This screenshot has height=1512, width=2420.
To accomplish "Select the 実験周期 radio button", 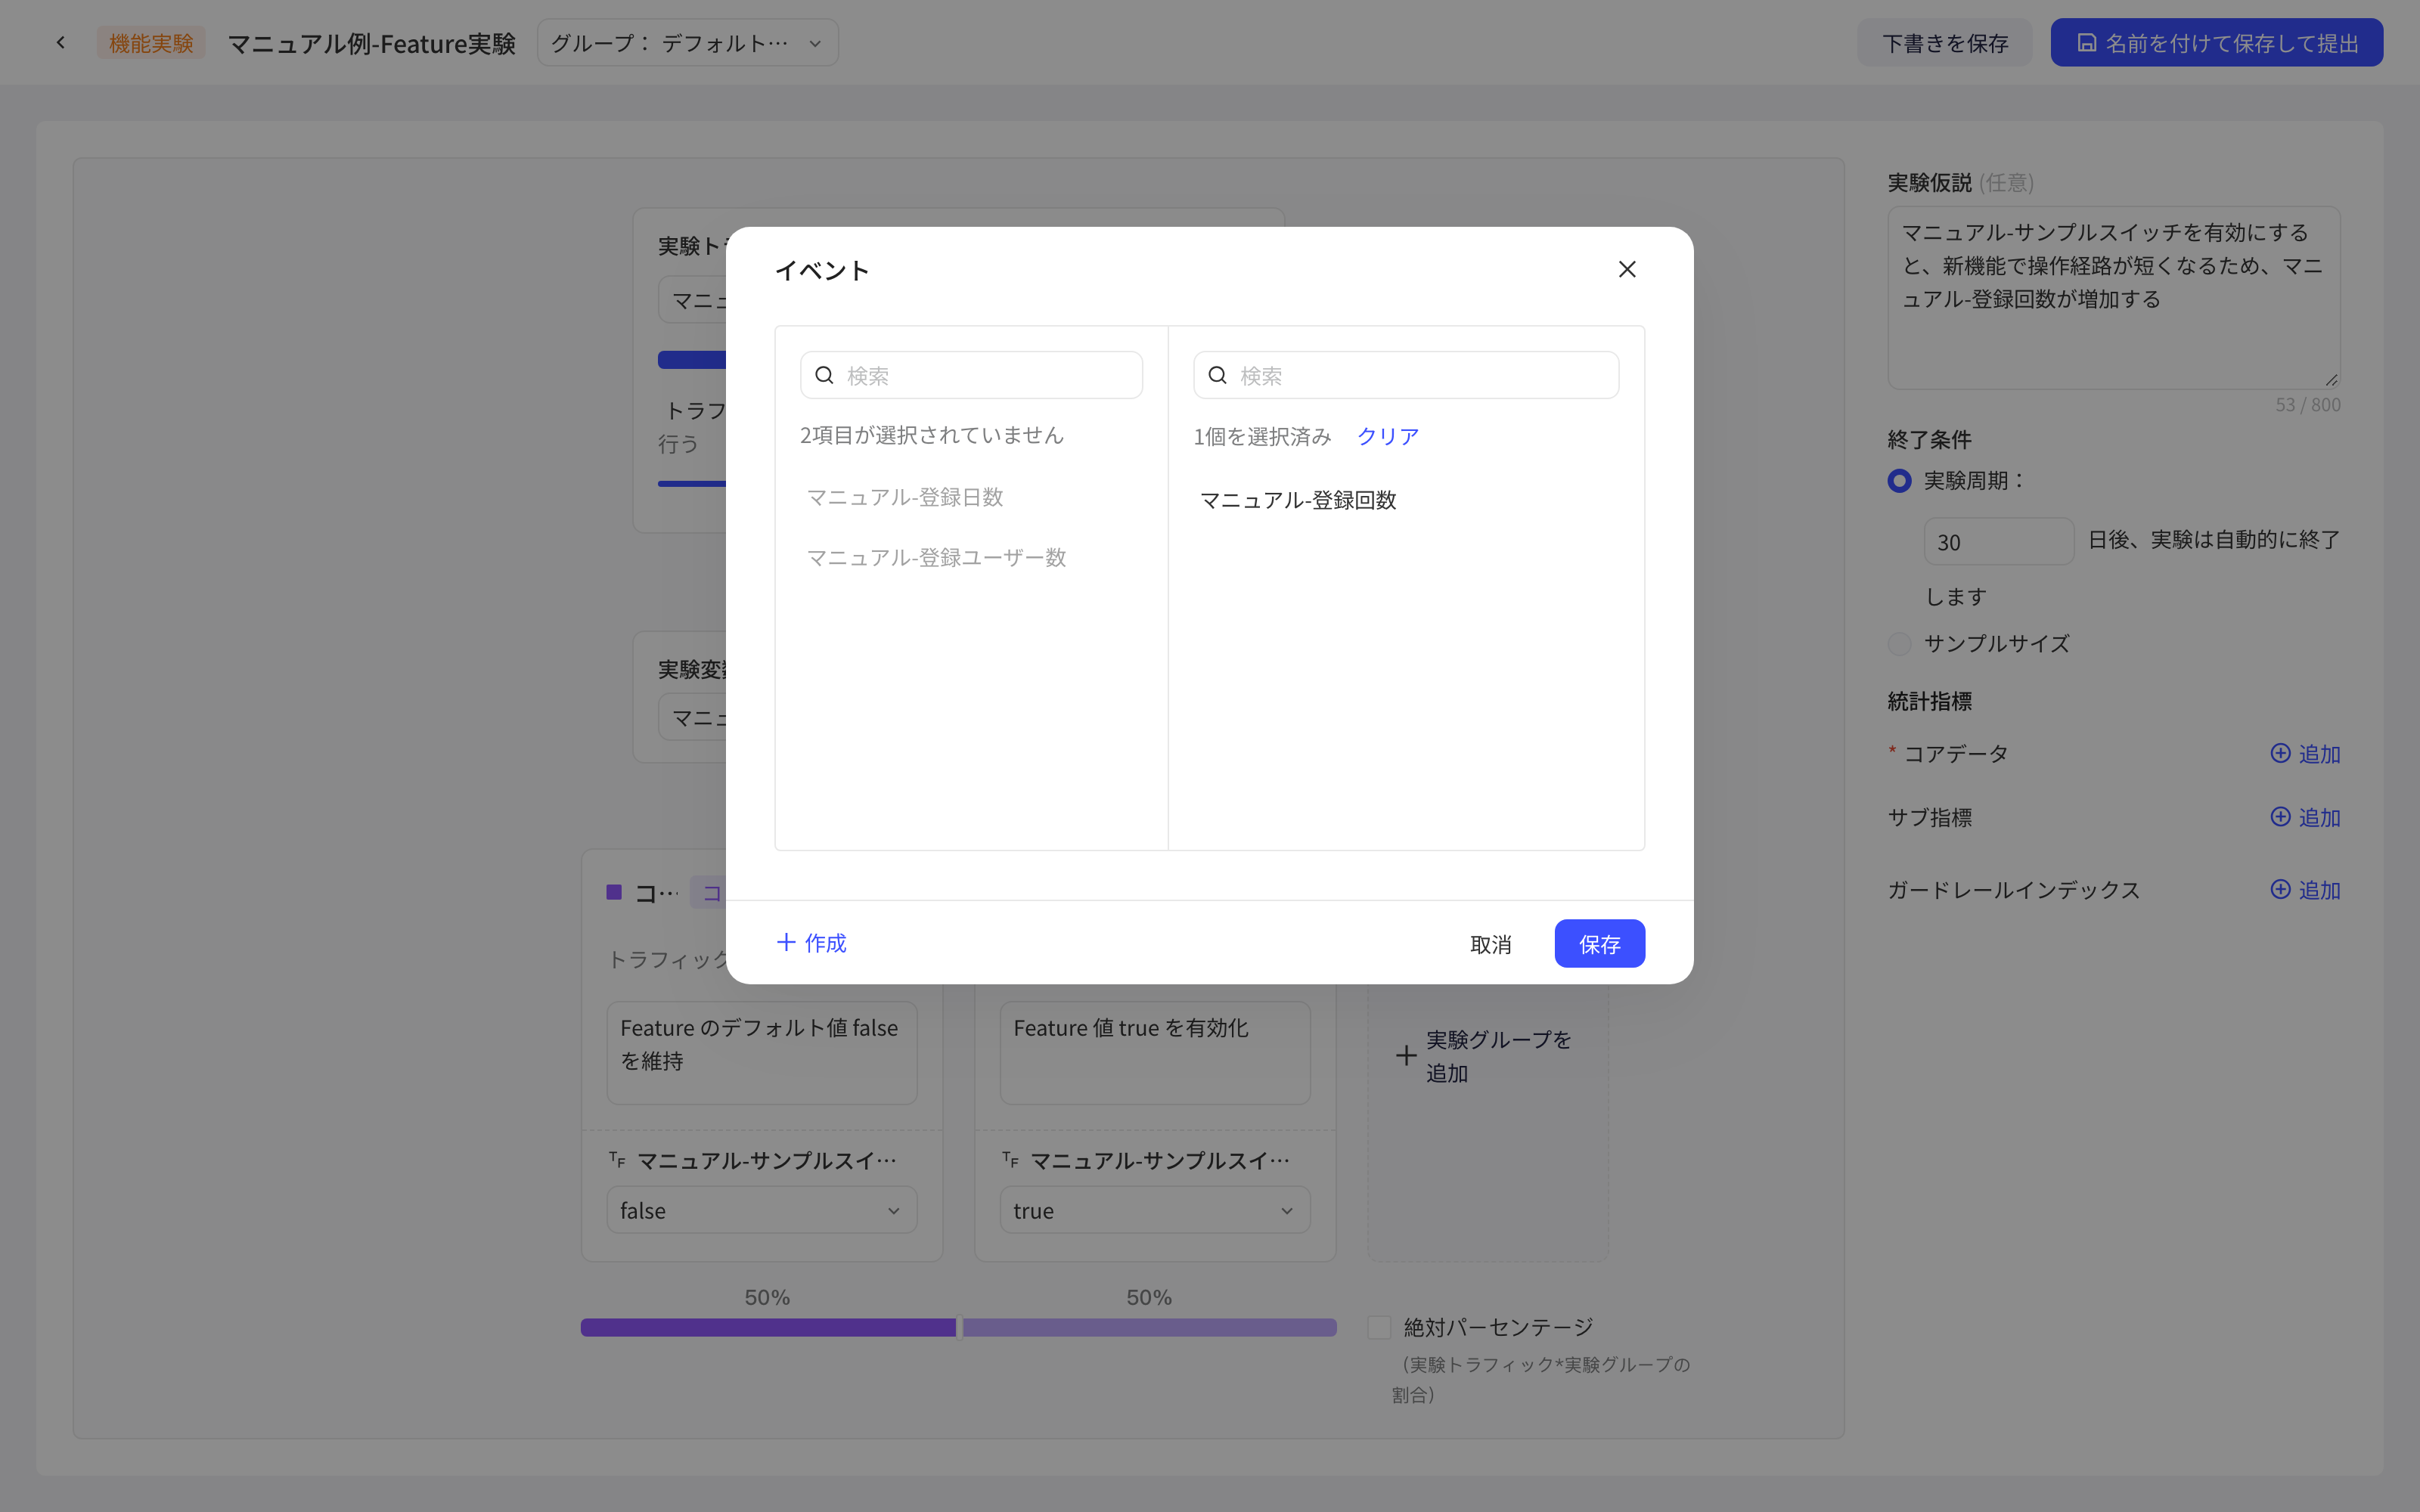I will pyautogui.click(x=1899, y=481).
